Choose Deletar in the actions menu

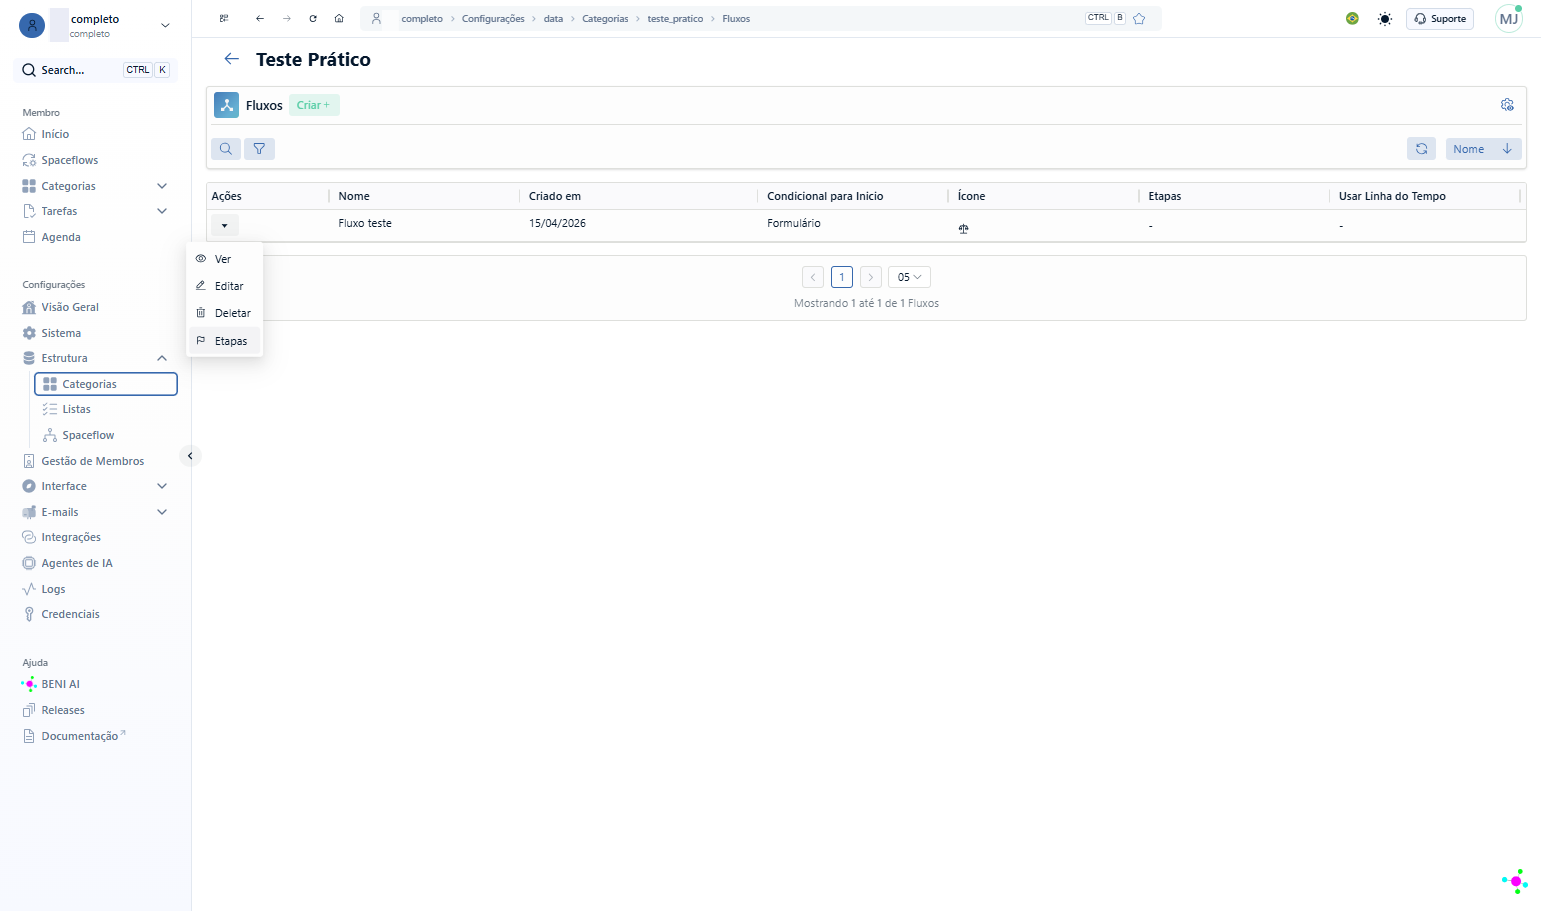(224, 313)
